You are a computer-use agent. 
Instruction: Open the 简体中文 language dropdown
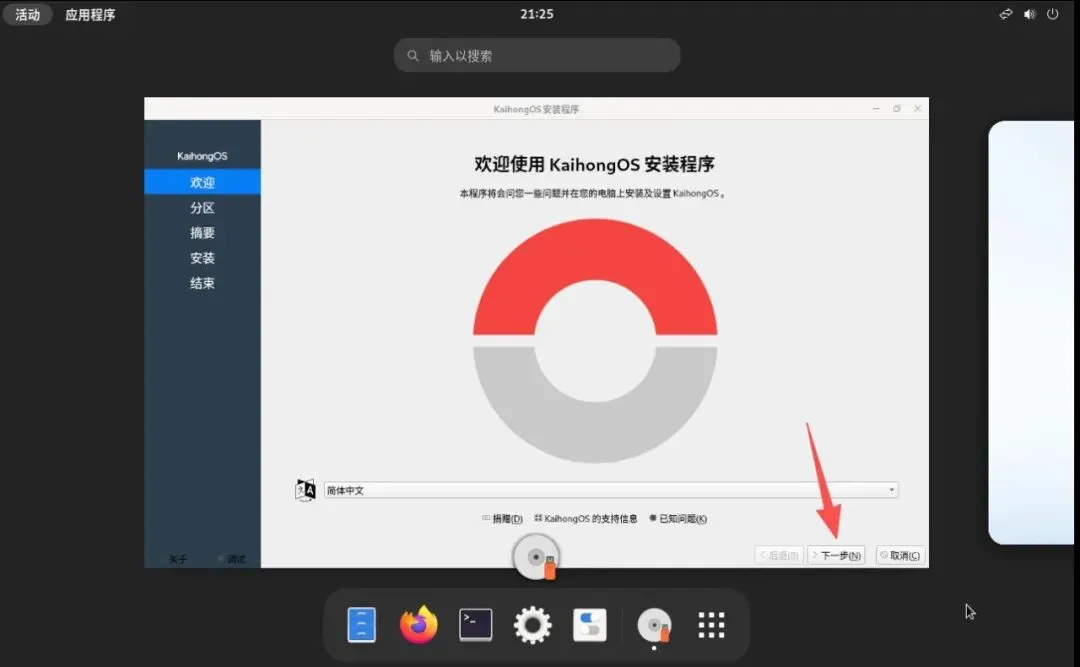pyautogui.click(x=611, y=490)
